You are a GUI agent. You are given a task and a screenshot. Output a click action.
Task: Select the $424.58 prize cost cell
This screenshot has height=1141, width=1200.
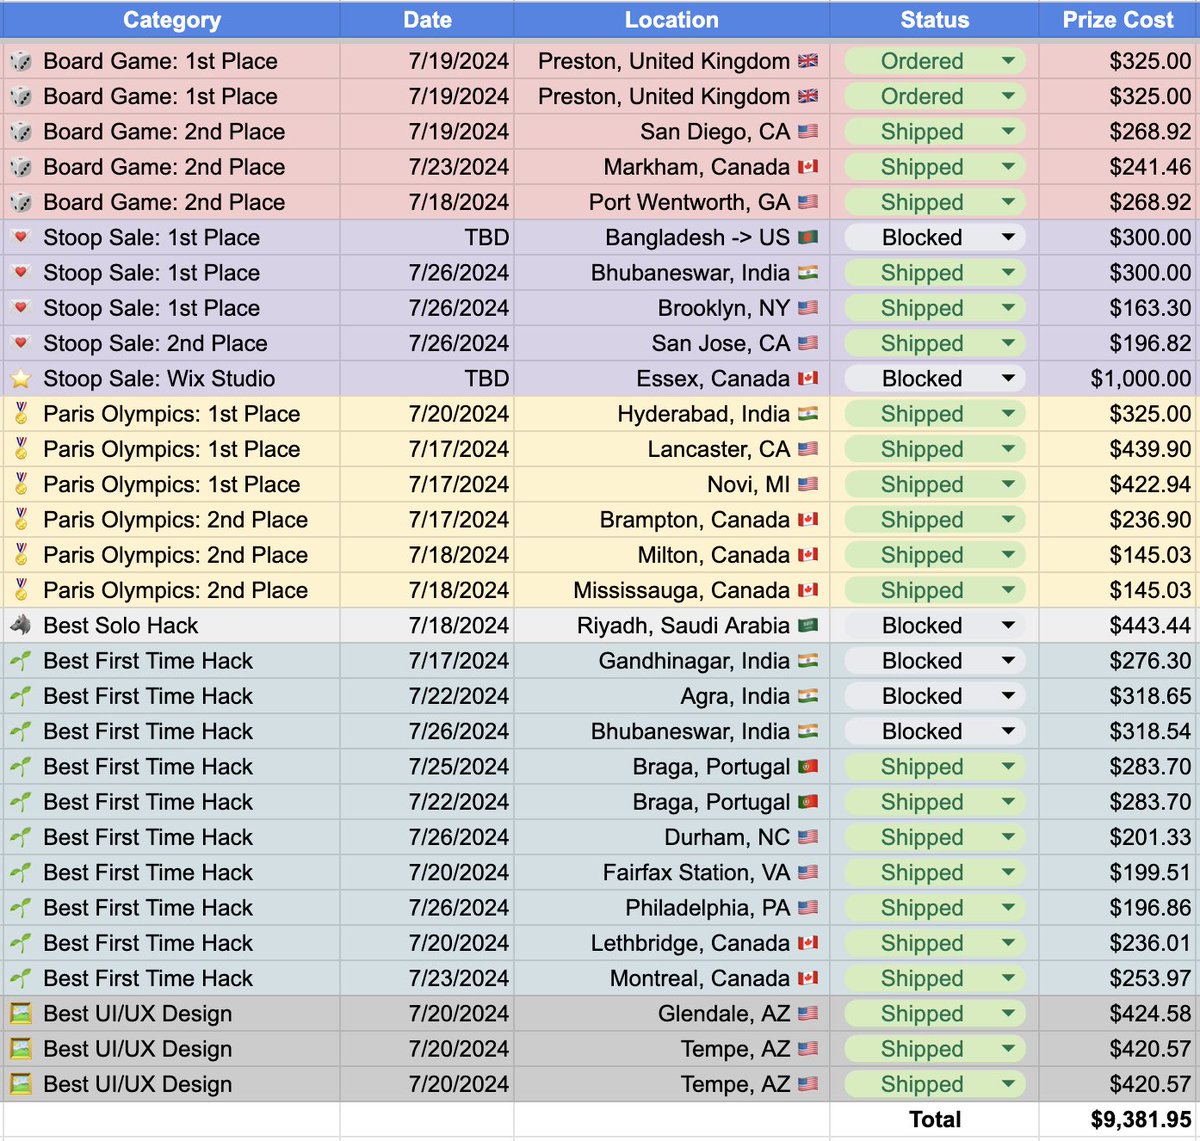1118,1014
